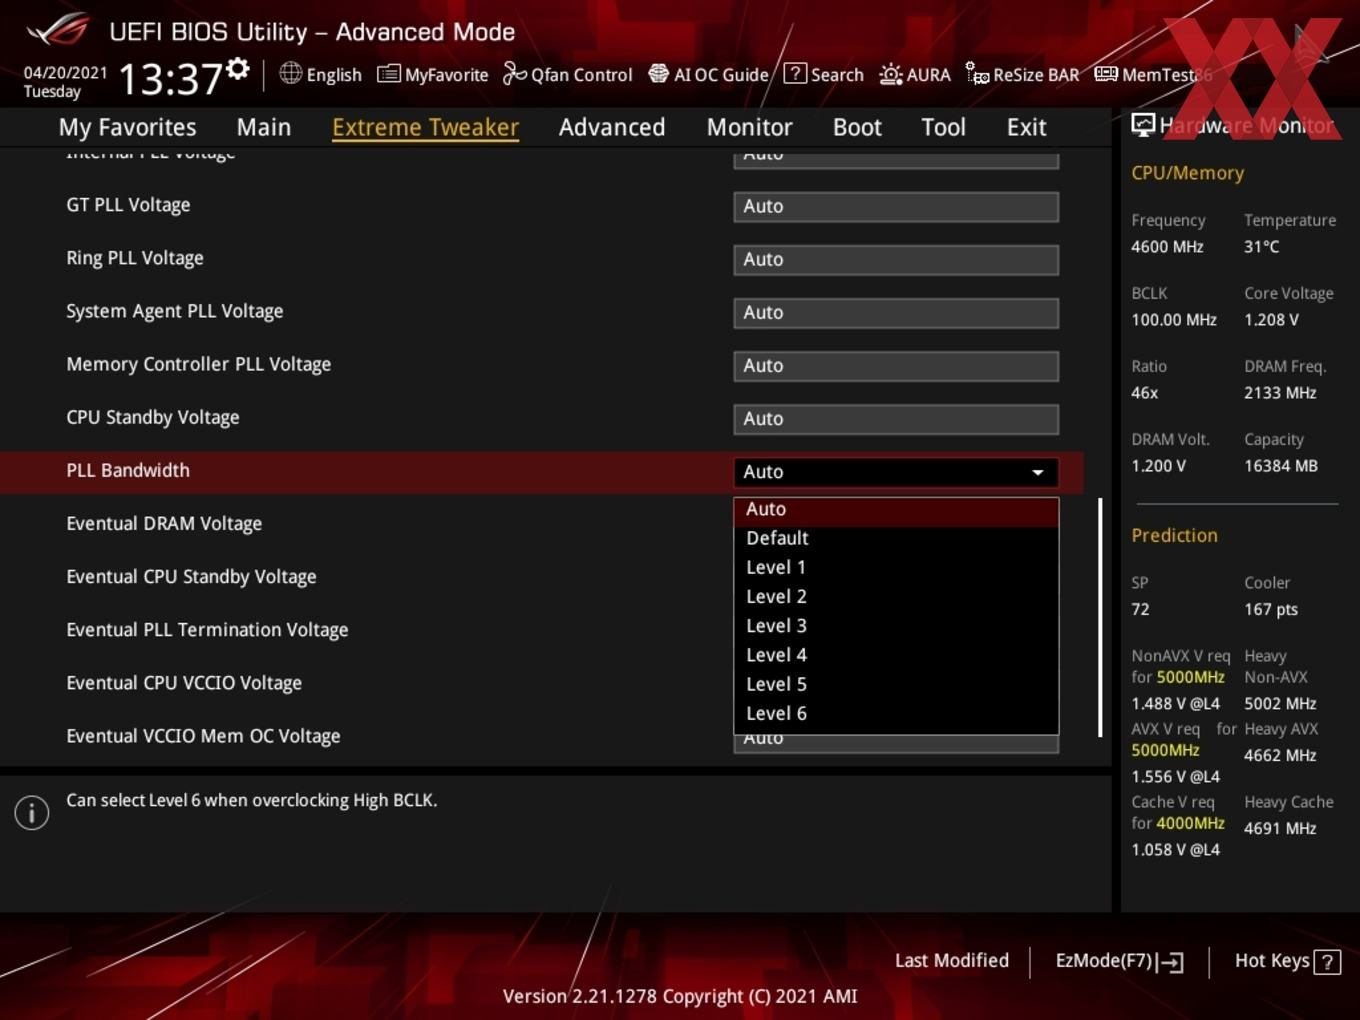The image size is (1360, 1020).
Task: Select Eventual CPU VCCIO Voltage row
Action: point(184,683)
